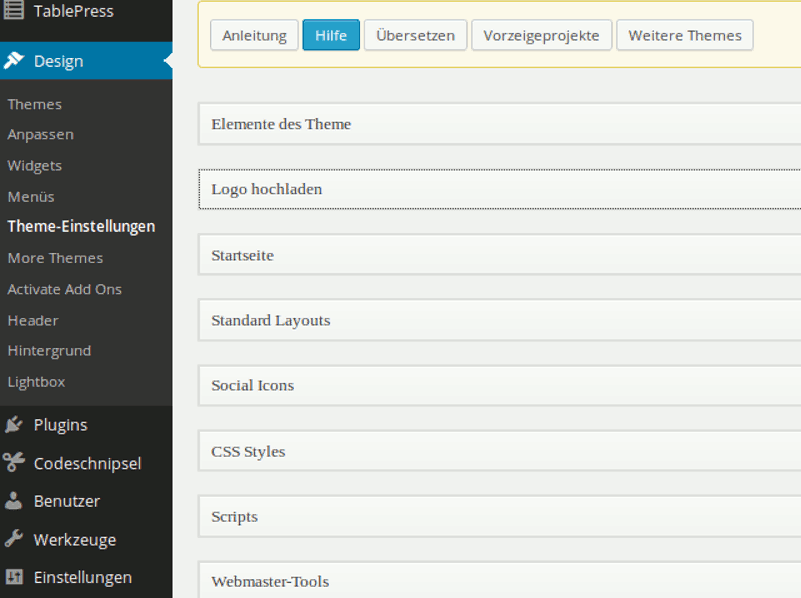Open Themes in the Design submenu
Image resolution: width=801 pixels, height=598 pixels.
(35, 104)
